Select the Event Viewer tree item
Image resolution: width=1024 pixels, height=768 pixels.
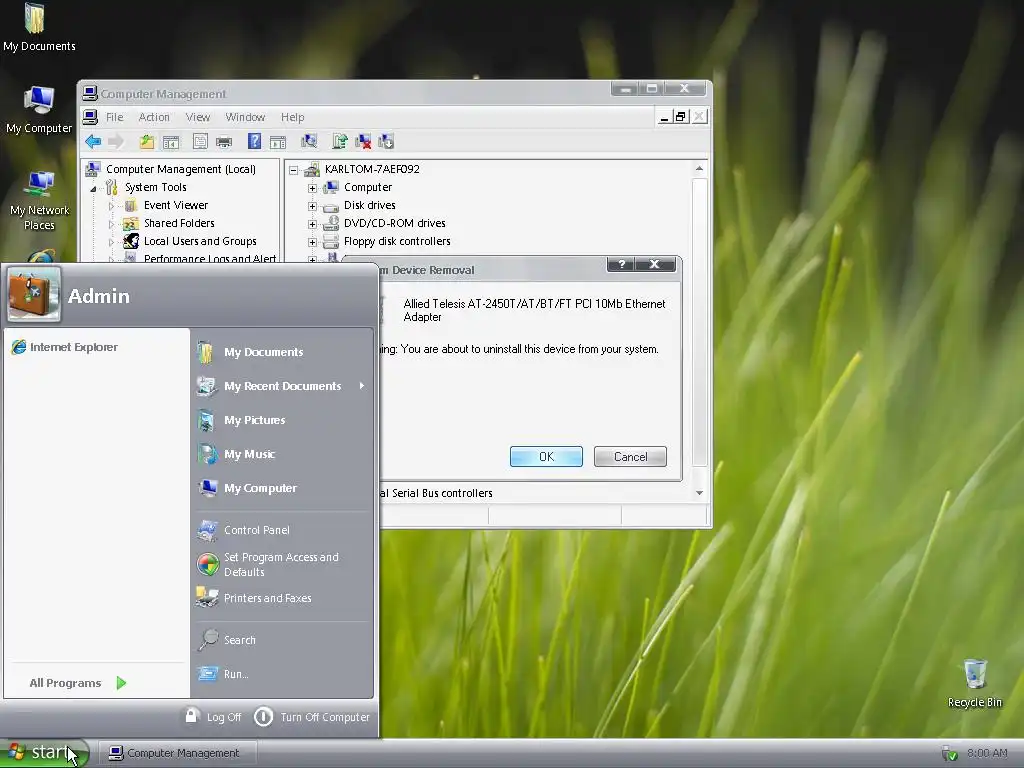(x=176, y=205)
